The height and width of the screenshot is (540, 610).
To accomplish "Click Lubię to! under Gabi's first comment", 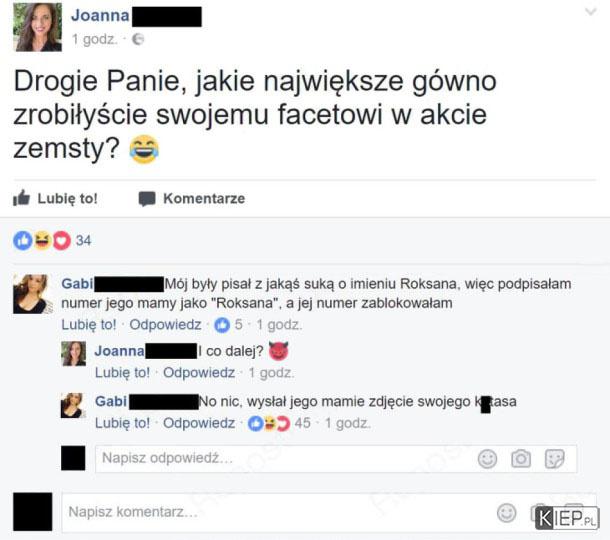I will 89,324.
